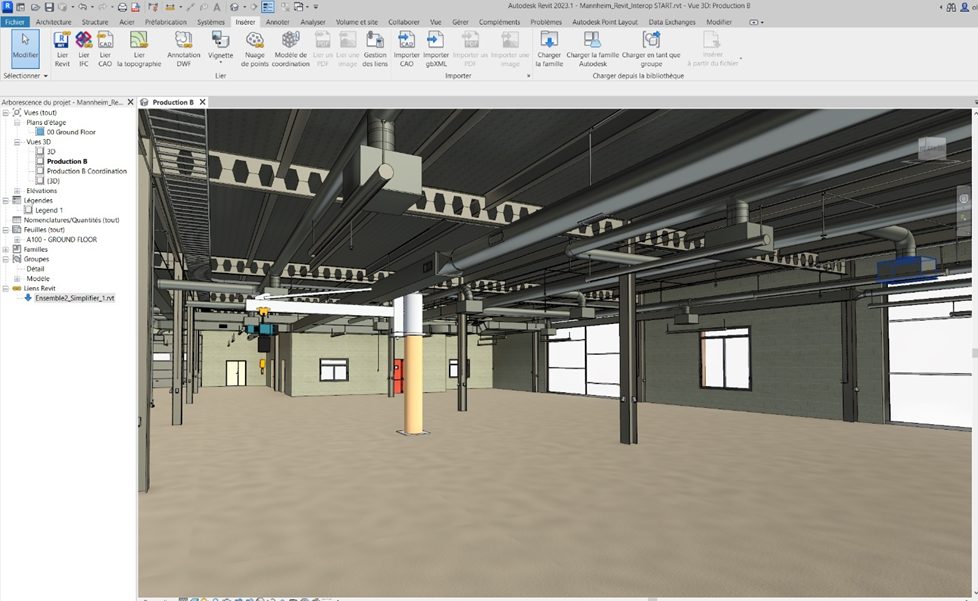Open Gestion des liens
Image resolution: width=978 pixels, height=601 pixels.
(375, 49)
